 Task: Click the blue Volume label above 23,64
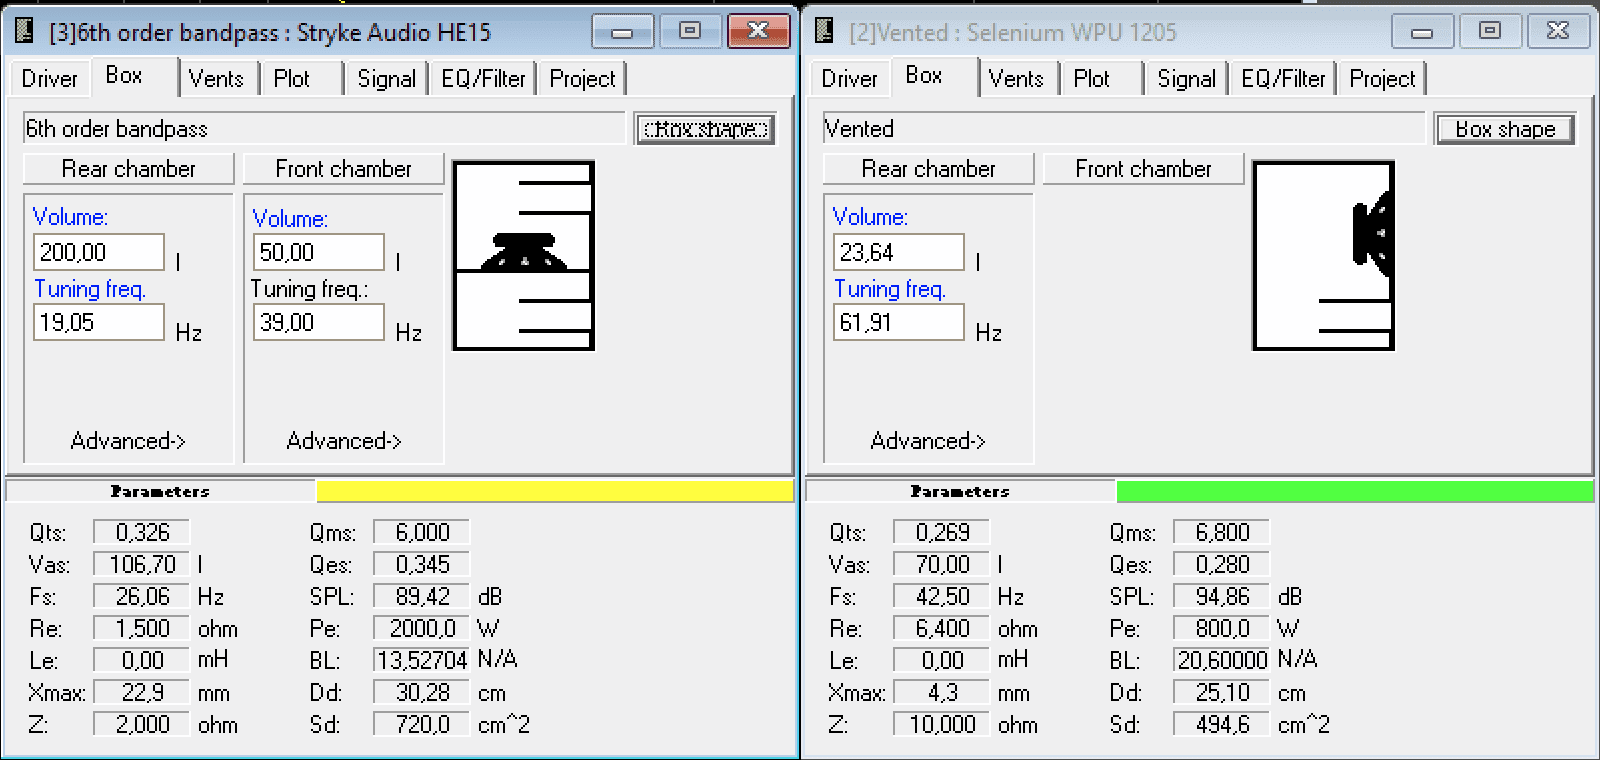pos(870,217)
